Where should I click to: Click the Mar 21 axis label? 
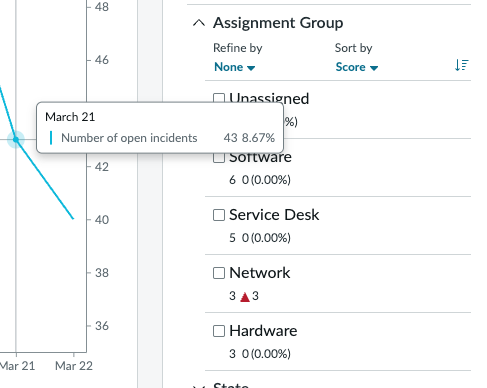[17, 366]
